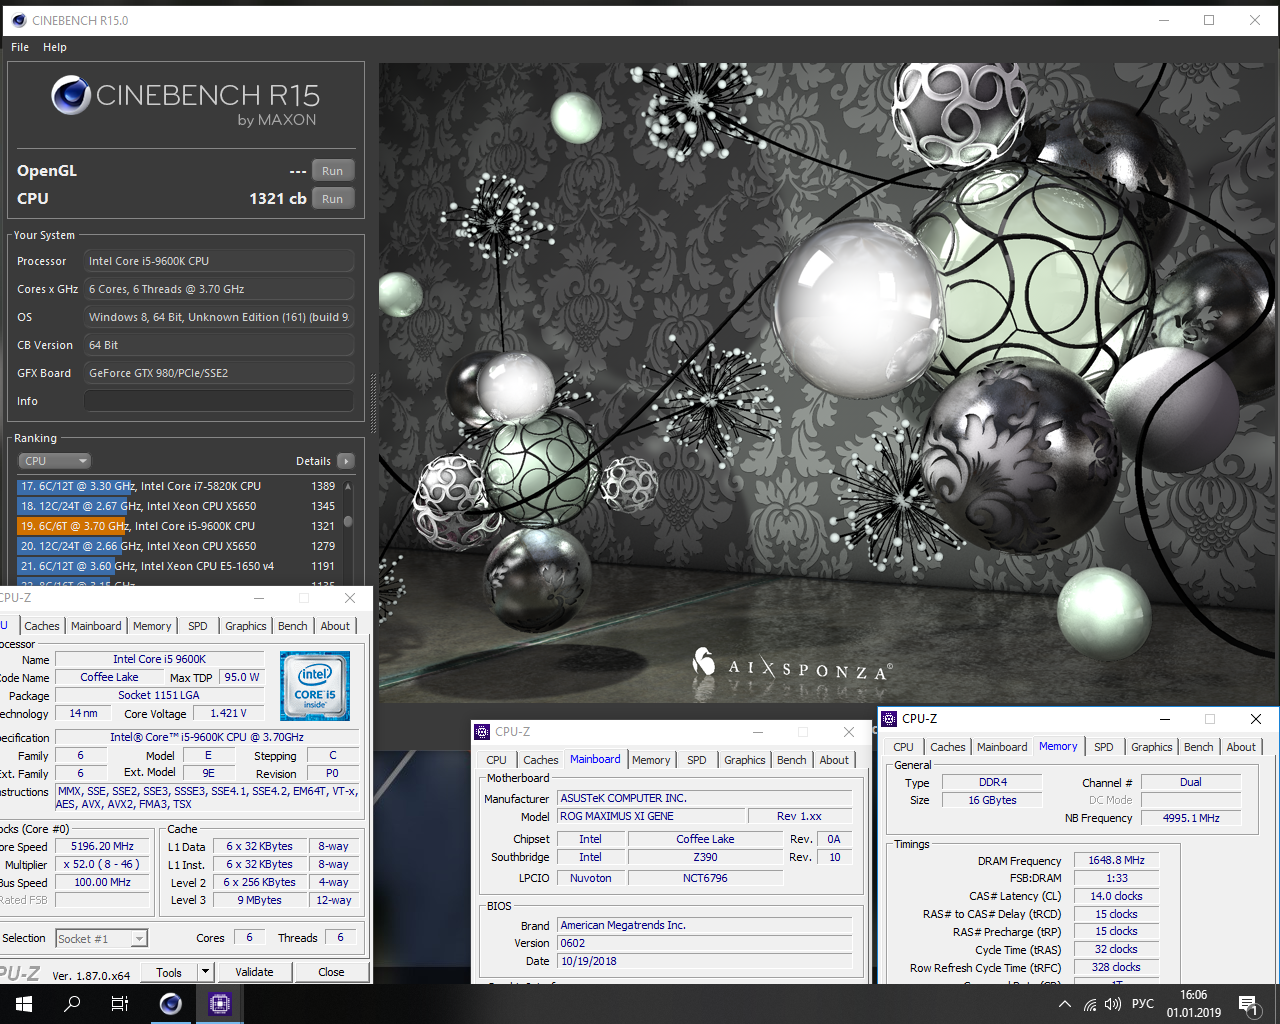1280x1024 pixels.
Task: Click the CPU-Z Tools button
Action: [169, 972]
